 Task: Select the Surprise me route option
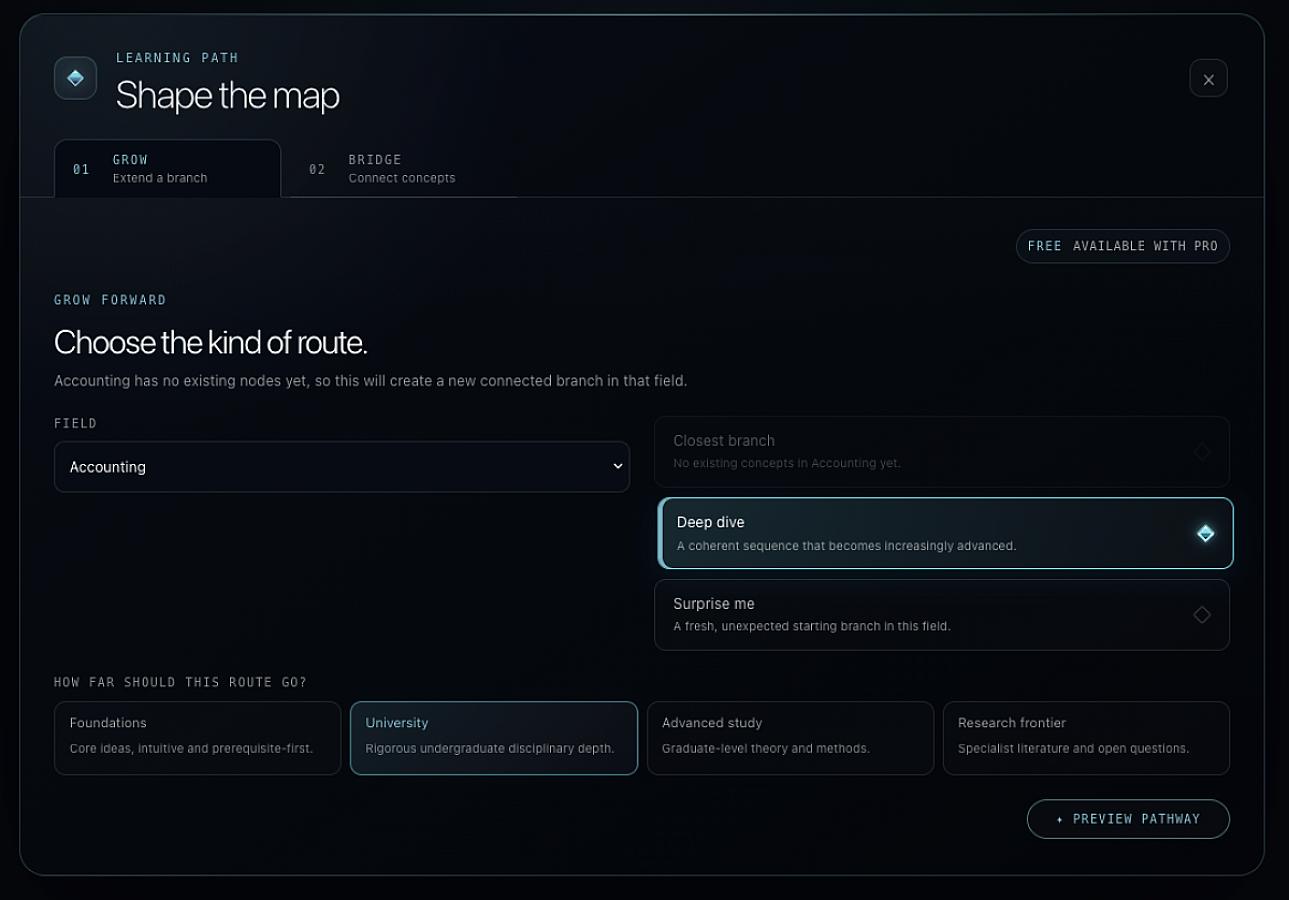[x=942, y=615]
